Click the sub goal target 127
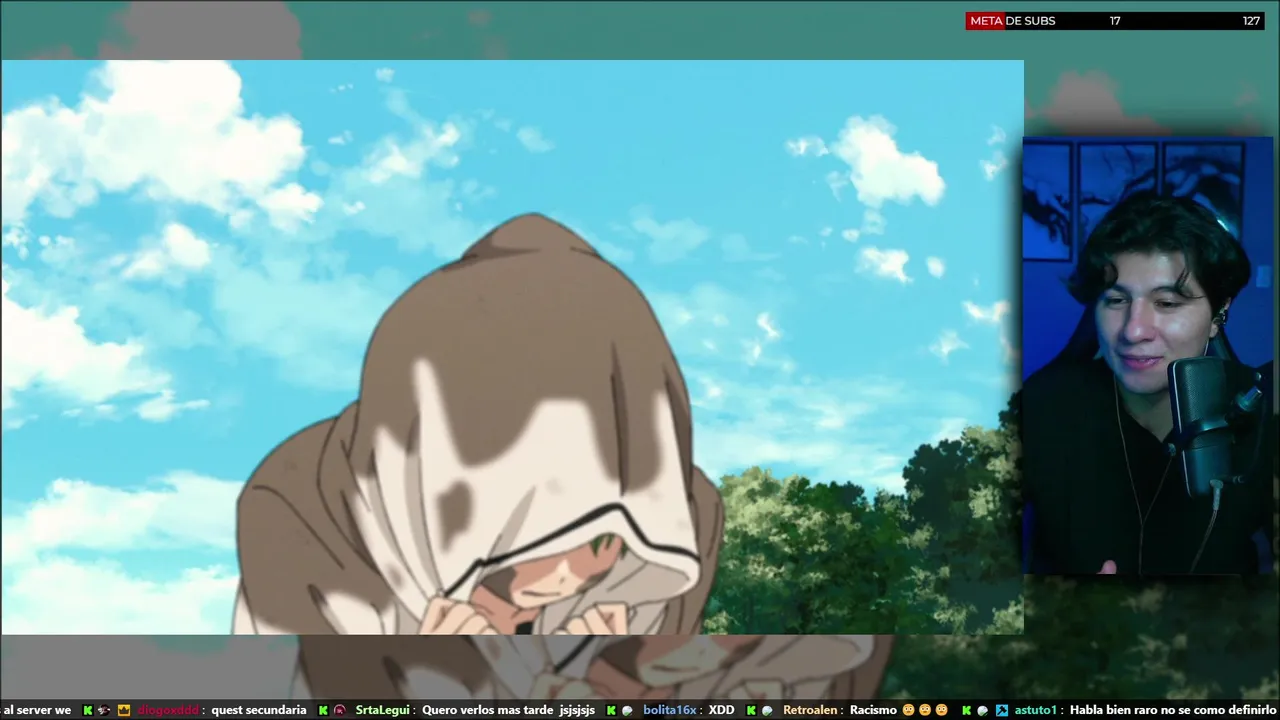 (1251, 21)
